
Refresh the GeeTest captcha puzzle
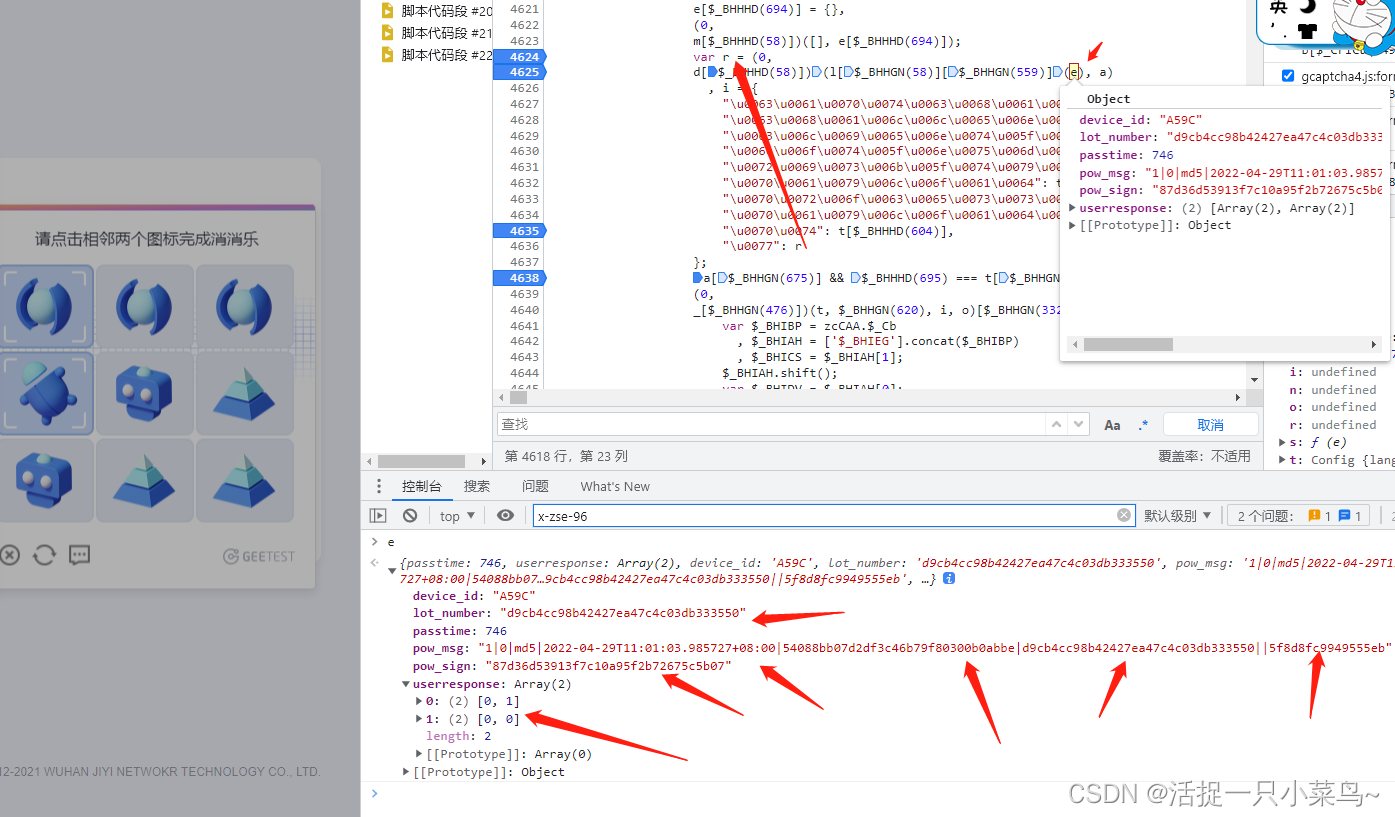click(44, 555)
